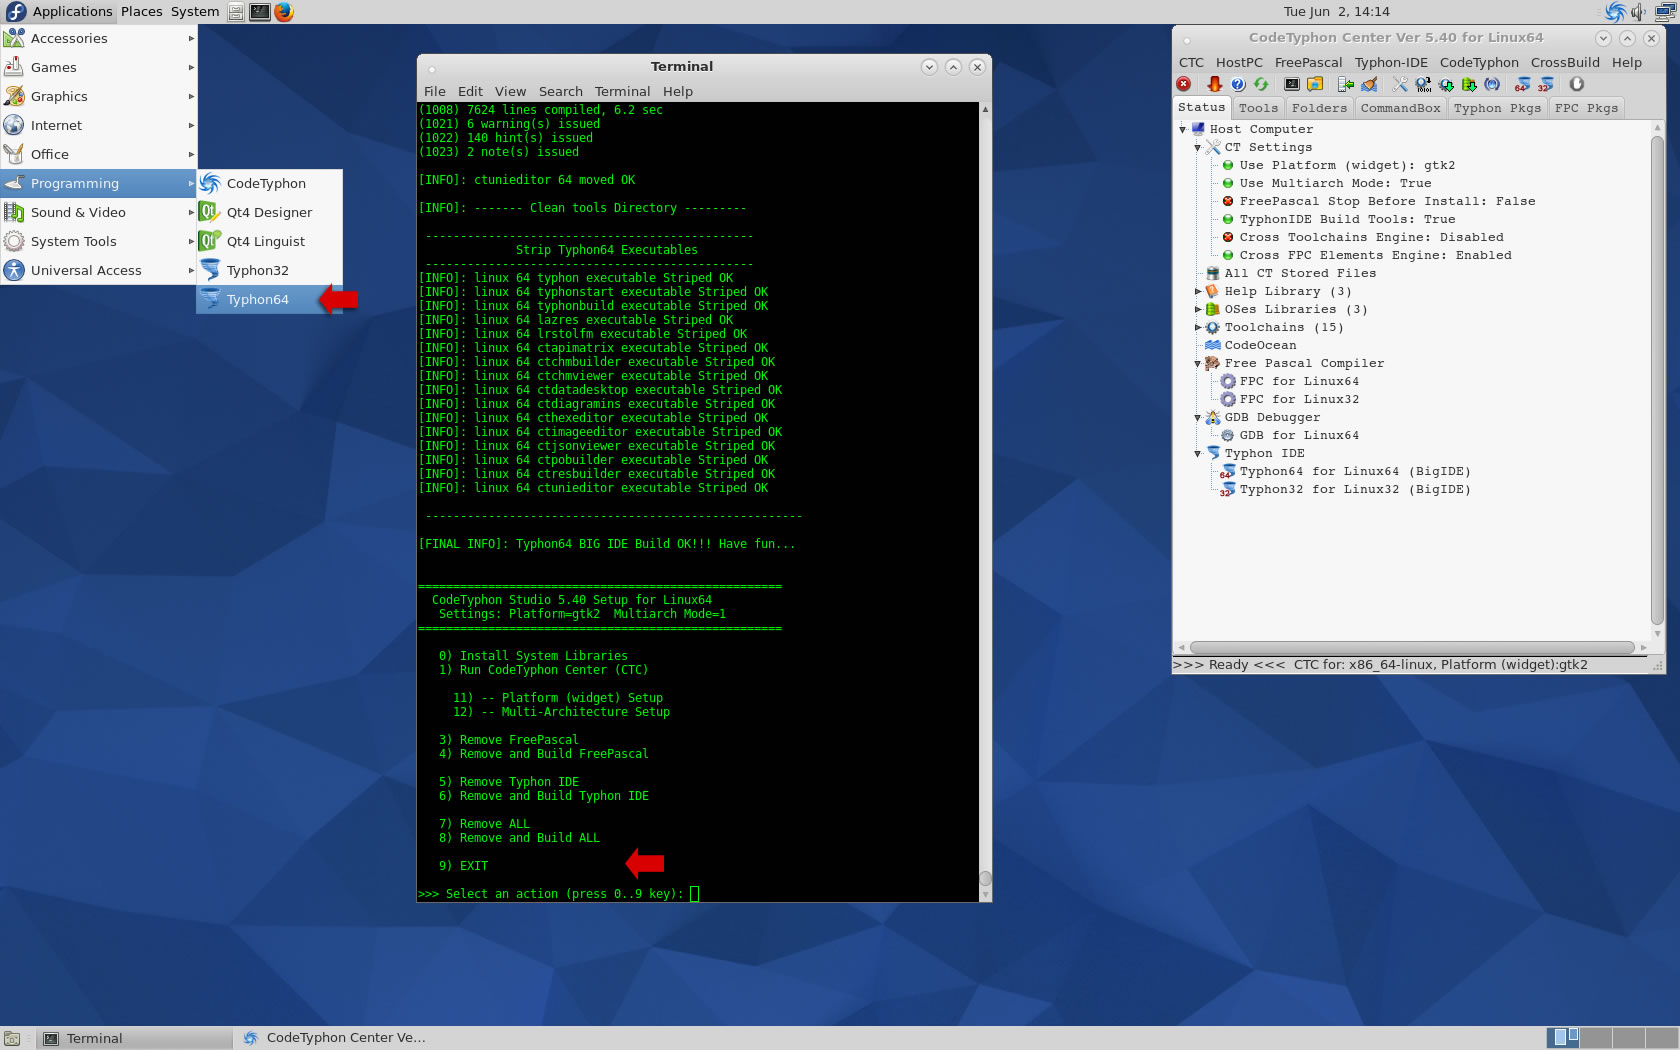The width and height of the screenshot is (1680, 1050).
Task: Click CodeTyphon Center Ve... taskbar button
Action: click(x=336, y=1038)
